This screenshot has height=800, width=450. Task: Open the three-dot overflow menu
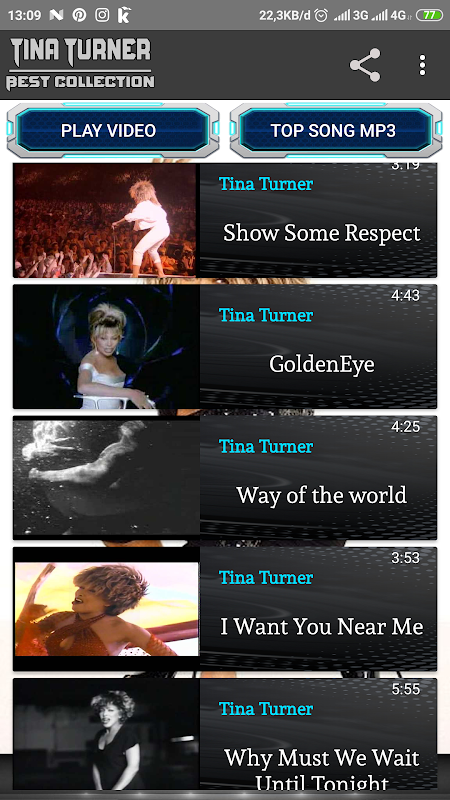tap(422, 65)
